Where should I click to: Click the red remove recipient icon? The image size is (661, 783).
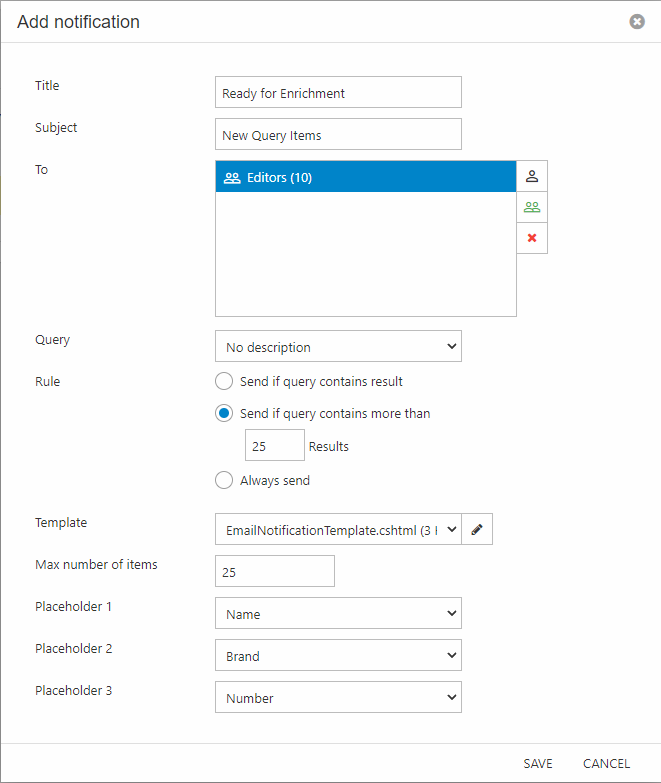coord(532,238)
